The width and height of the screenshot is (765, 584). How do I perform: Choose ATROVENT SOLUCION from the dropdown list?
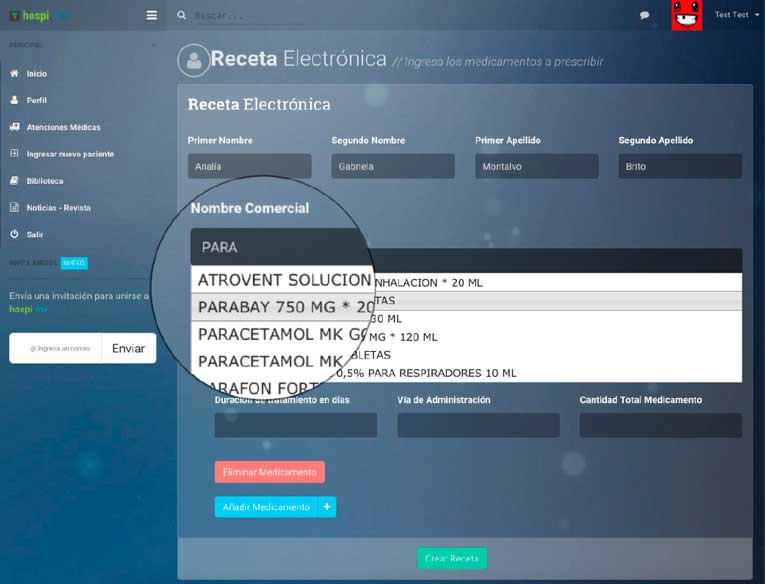285,280
